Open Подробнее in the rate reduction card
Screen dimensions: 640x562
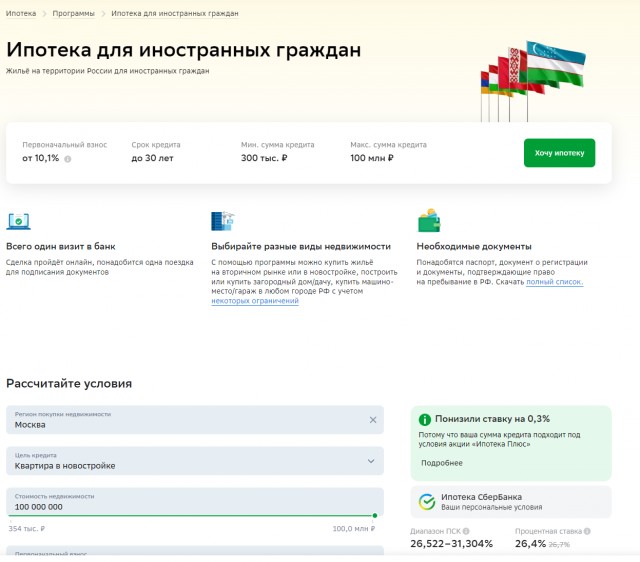point(442,463)
